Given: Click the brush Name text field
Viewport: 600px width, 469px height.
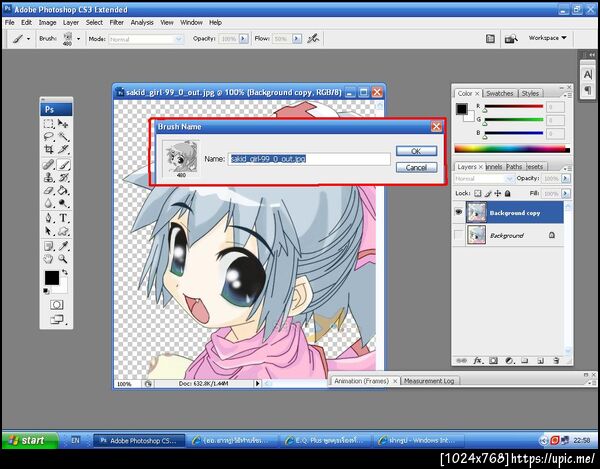Looking at the screenshot, I should coord(309,159).
